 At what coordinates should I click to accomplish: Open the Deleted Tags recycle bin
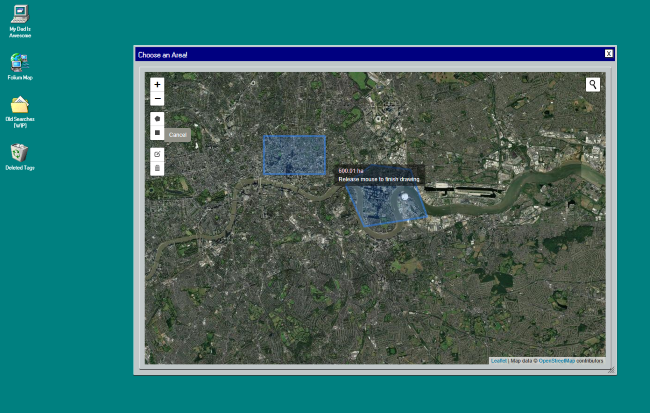[x=20, y=157]
